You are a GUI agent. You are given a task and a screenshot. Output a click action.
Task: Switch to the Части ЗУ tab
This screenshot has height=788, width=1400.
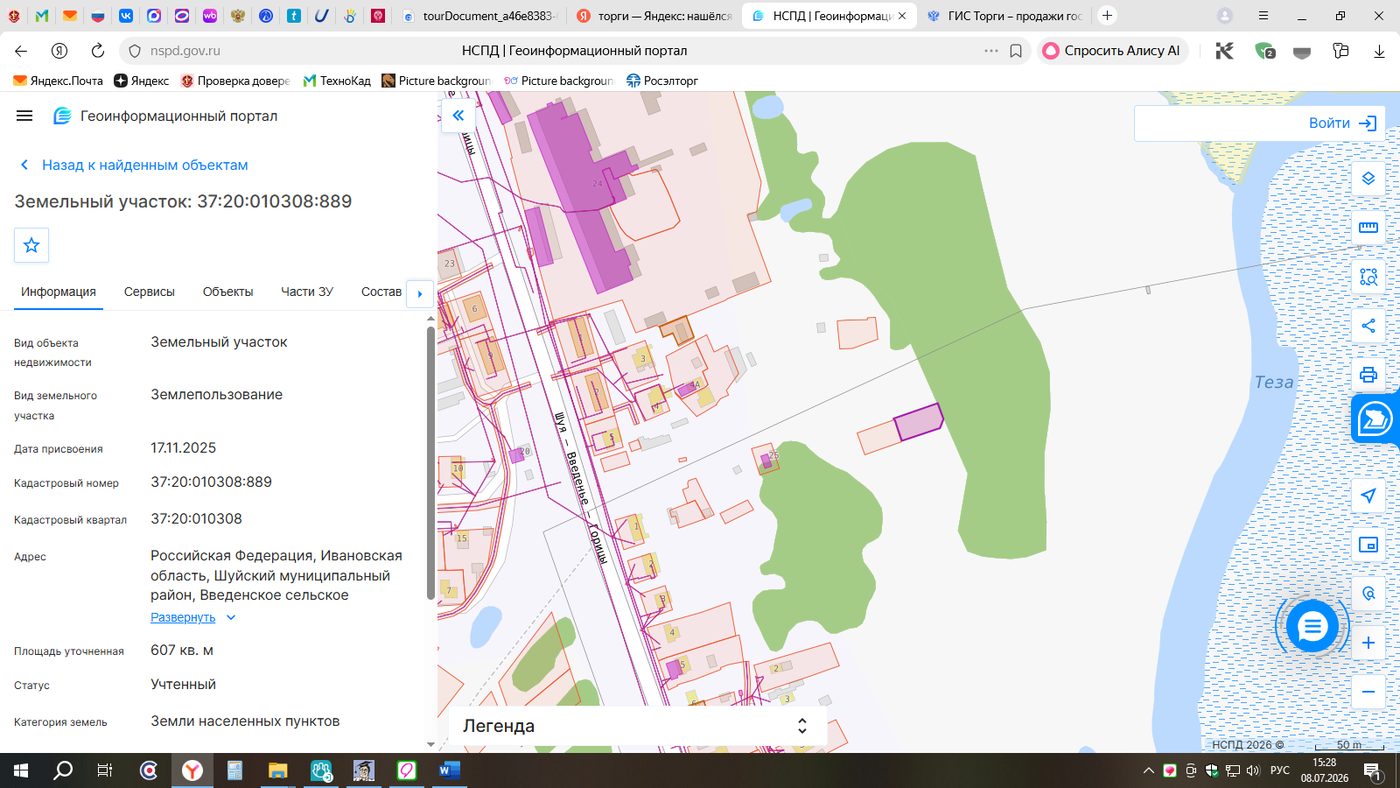point(307,292)
